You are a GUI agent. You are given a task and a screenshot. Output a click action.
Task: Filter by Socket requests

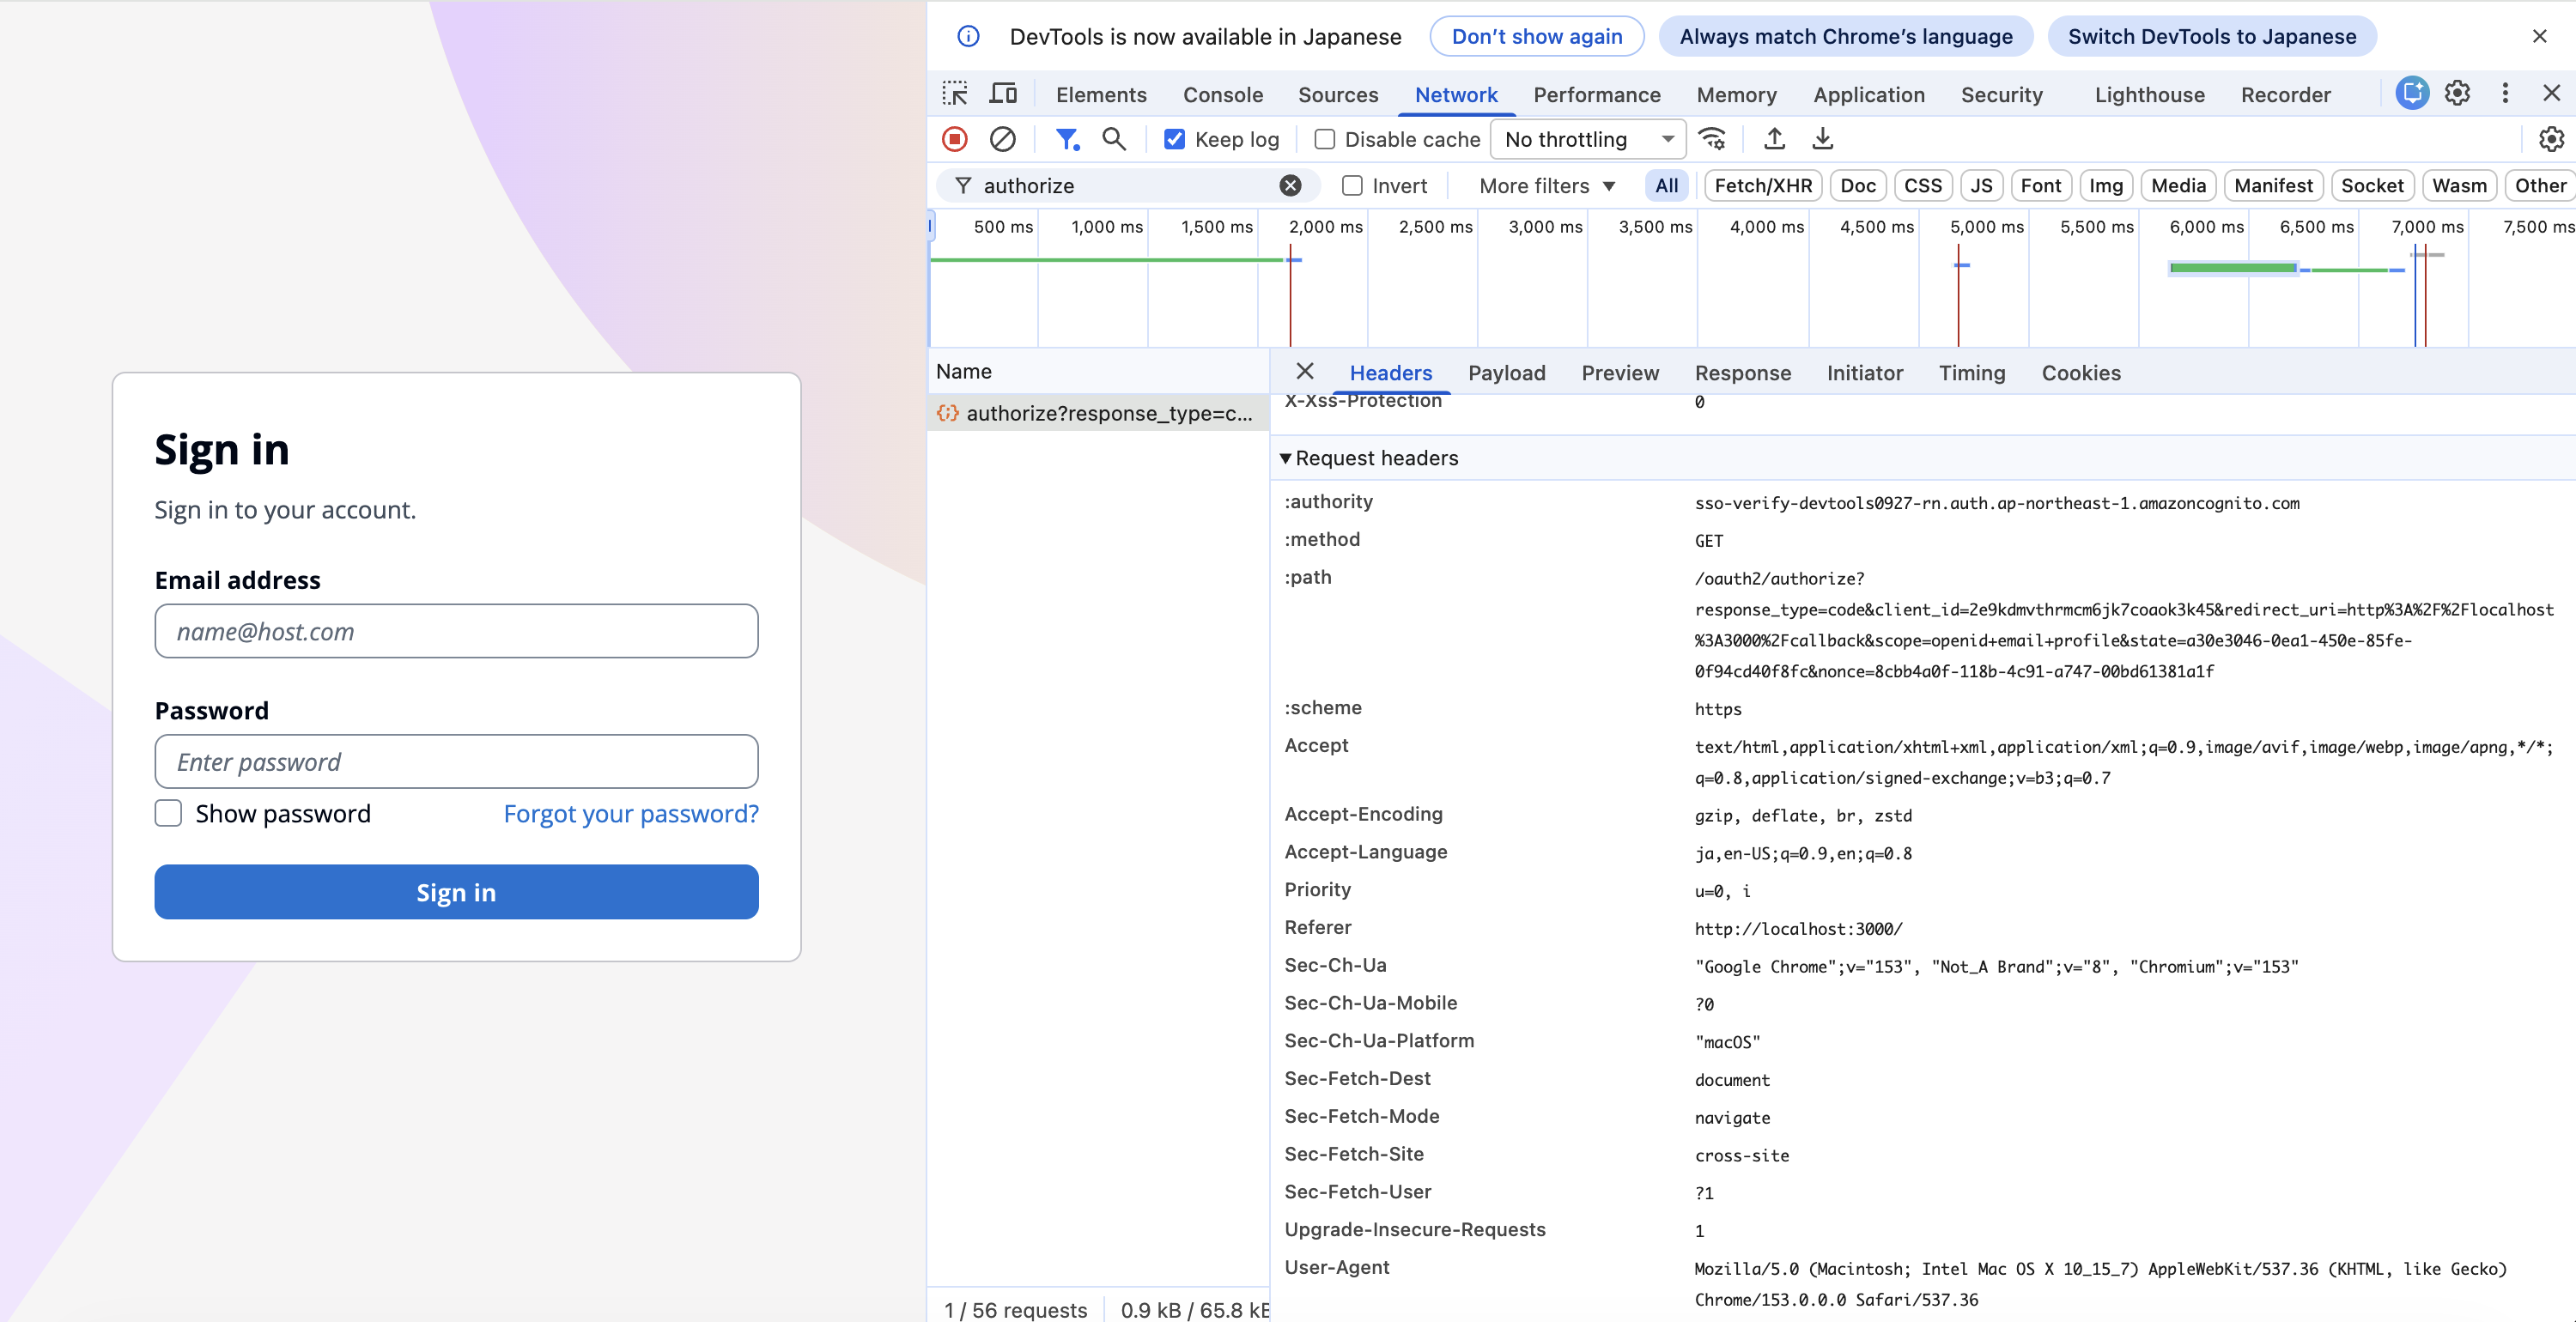coord(2372,185)
